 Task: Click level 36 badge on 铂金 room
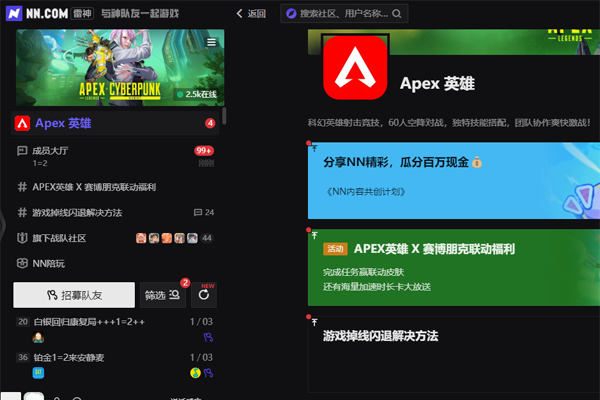pos(23,357)
